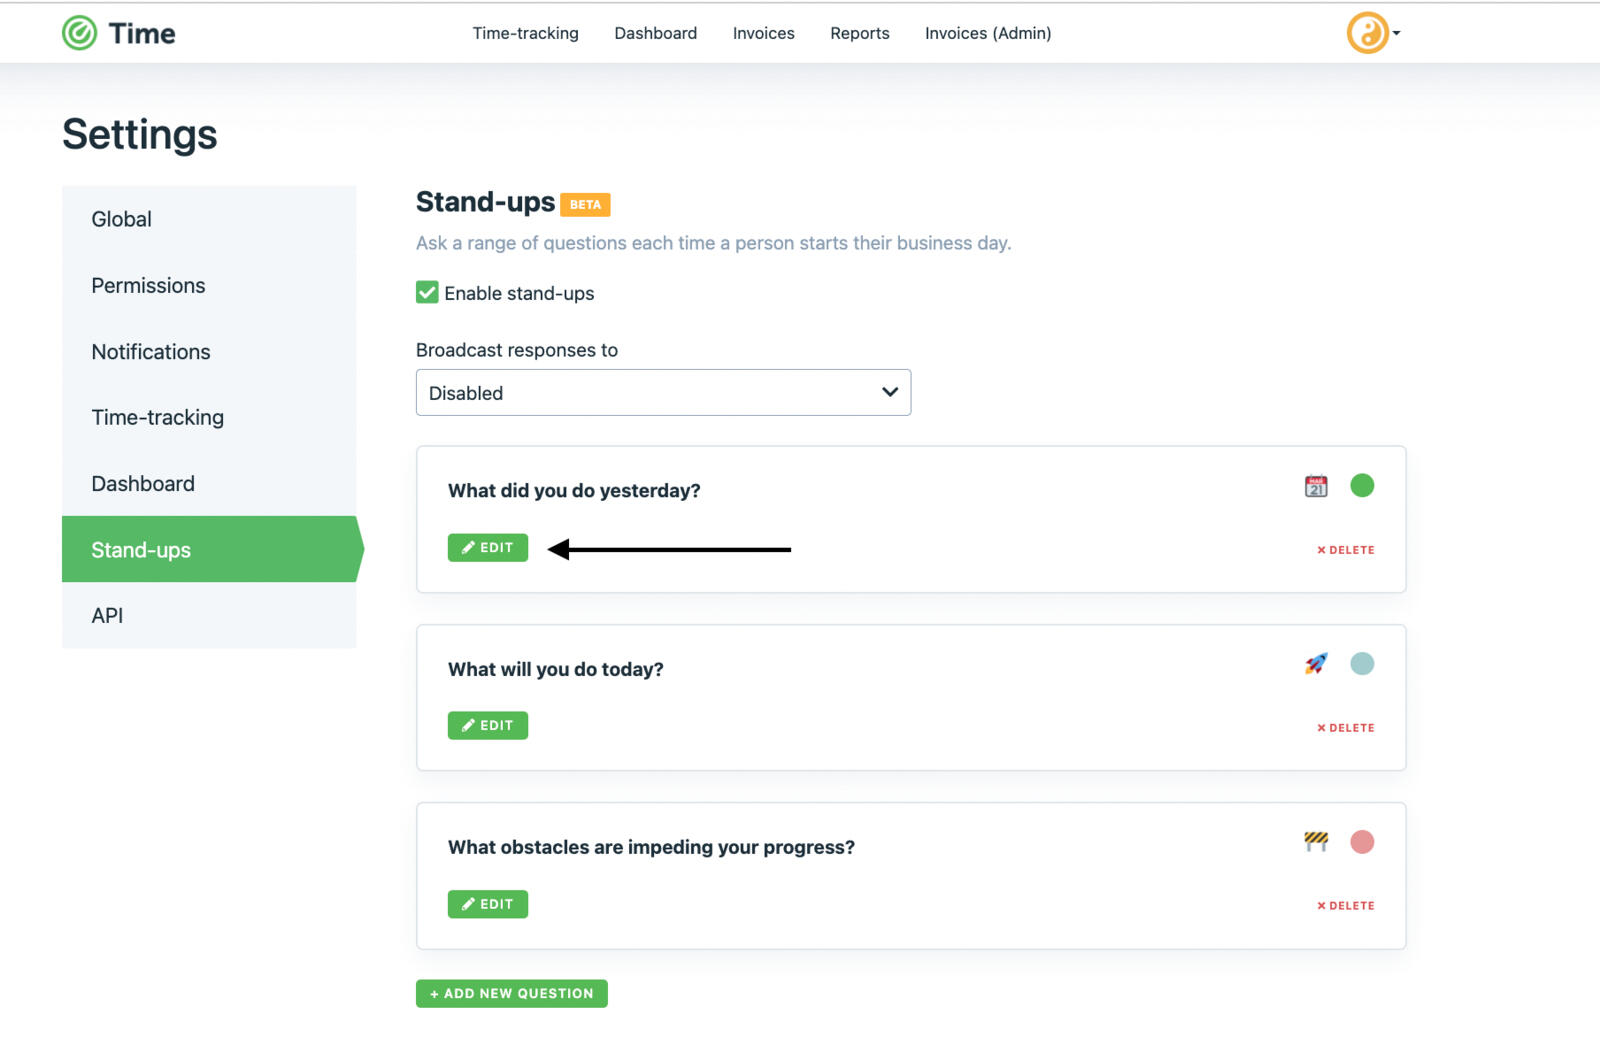Click the BETA badge beside Stand-ups heading

[x=586, y=205]
